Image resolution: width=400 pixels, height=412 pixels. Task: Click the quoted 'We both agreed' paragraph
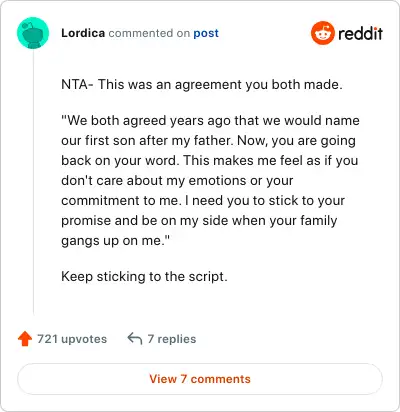(x=210, y=180)
